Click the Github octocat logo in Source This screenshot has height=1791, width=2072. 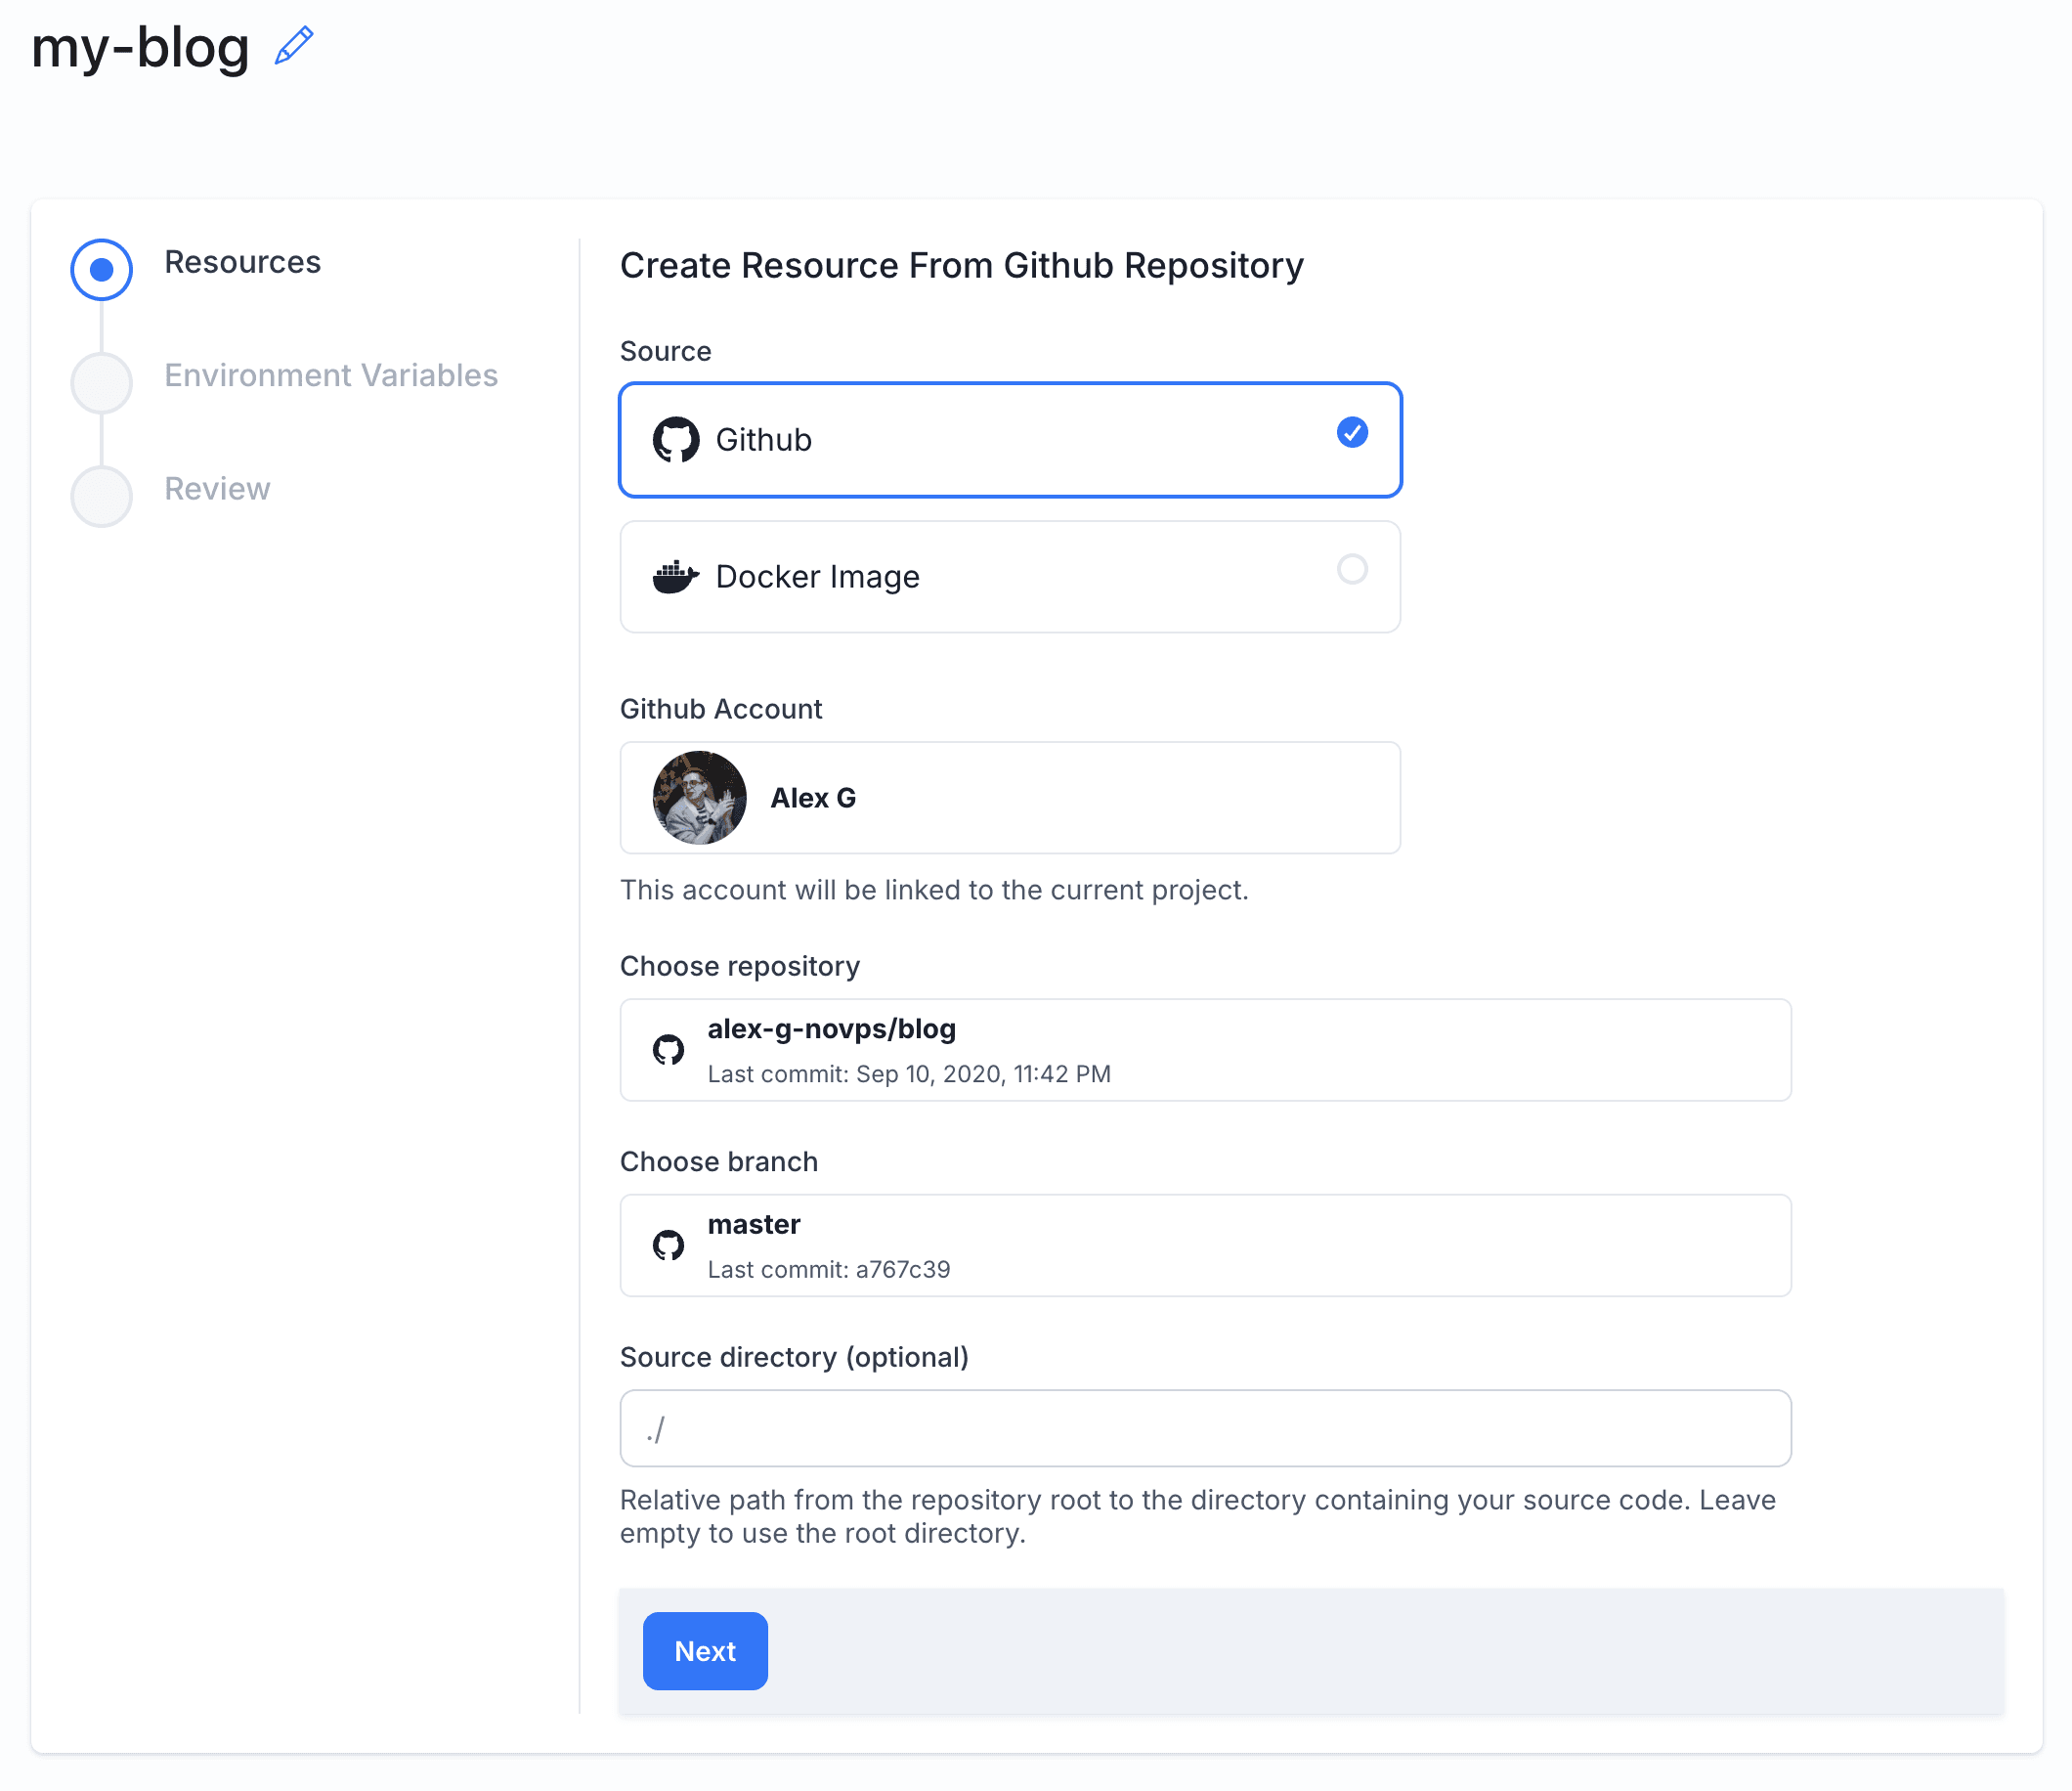tap(675, 439)
